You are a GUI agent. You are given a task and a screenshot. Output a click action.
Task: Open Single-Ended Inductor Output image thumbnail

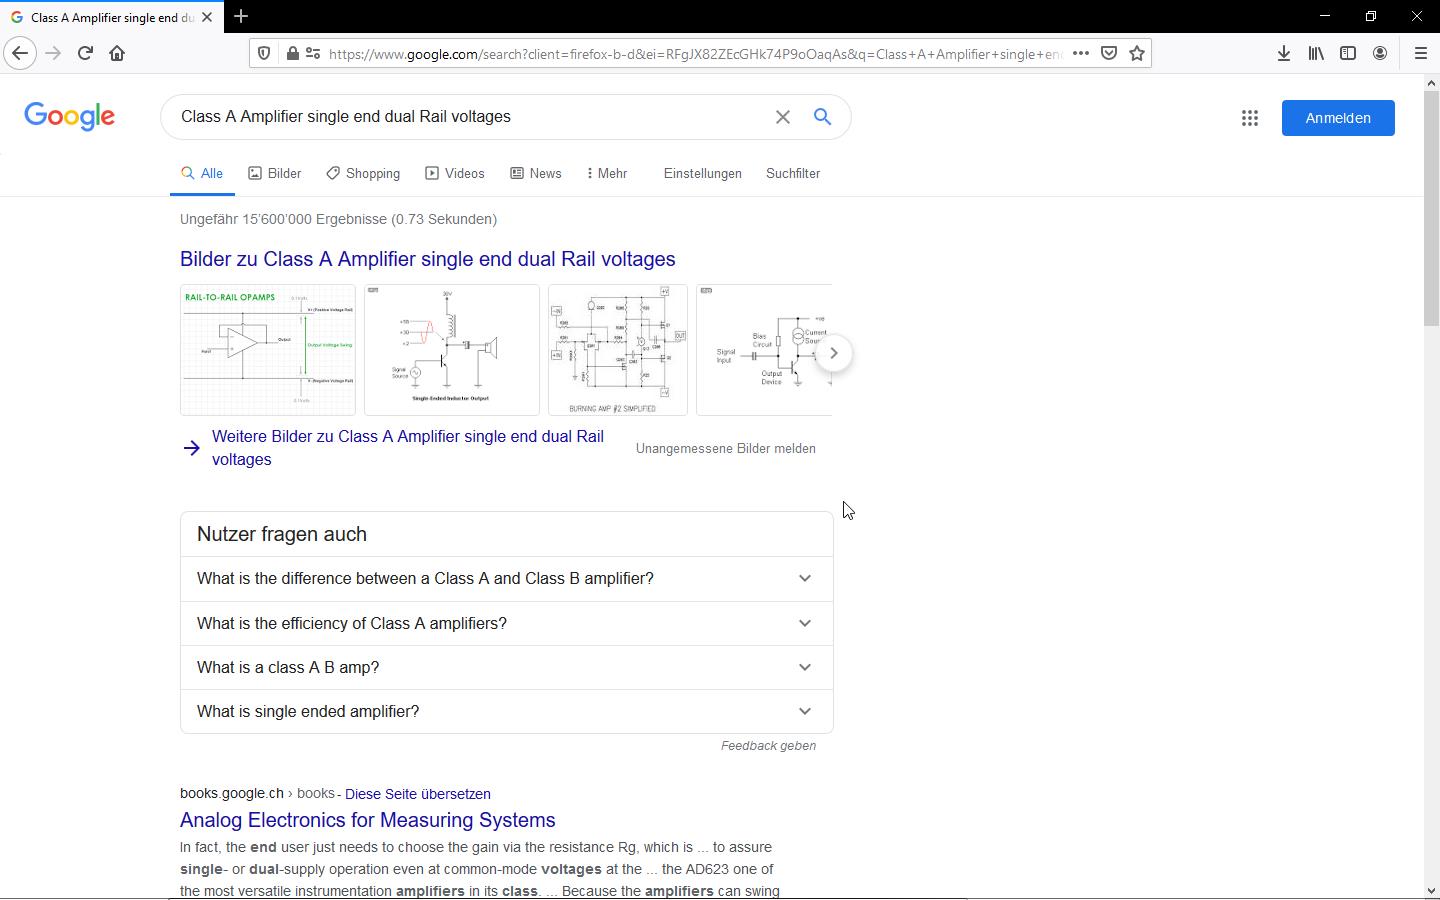[452, 350]
